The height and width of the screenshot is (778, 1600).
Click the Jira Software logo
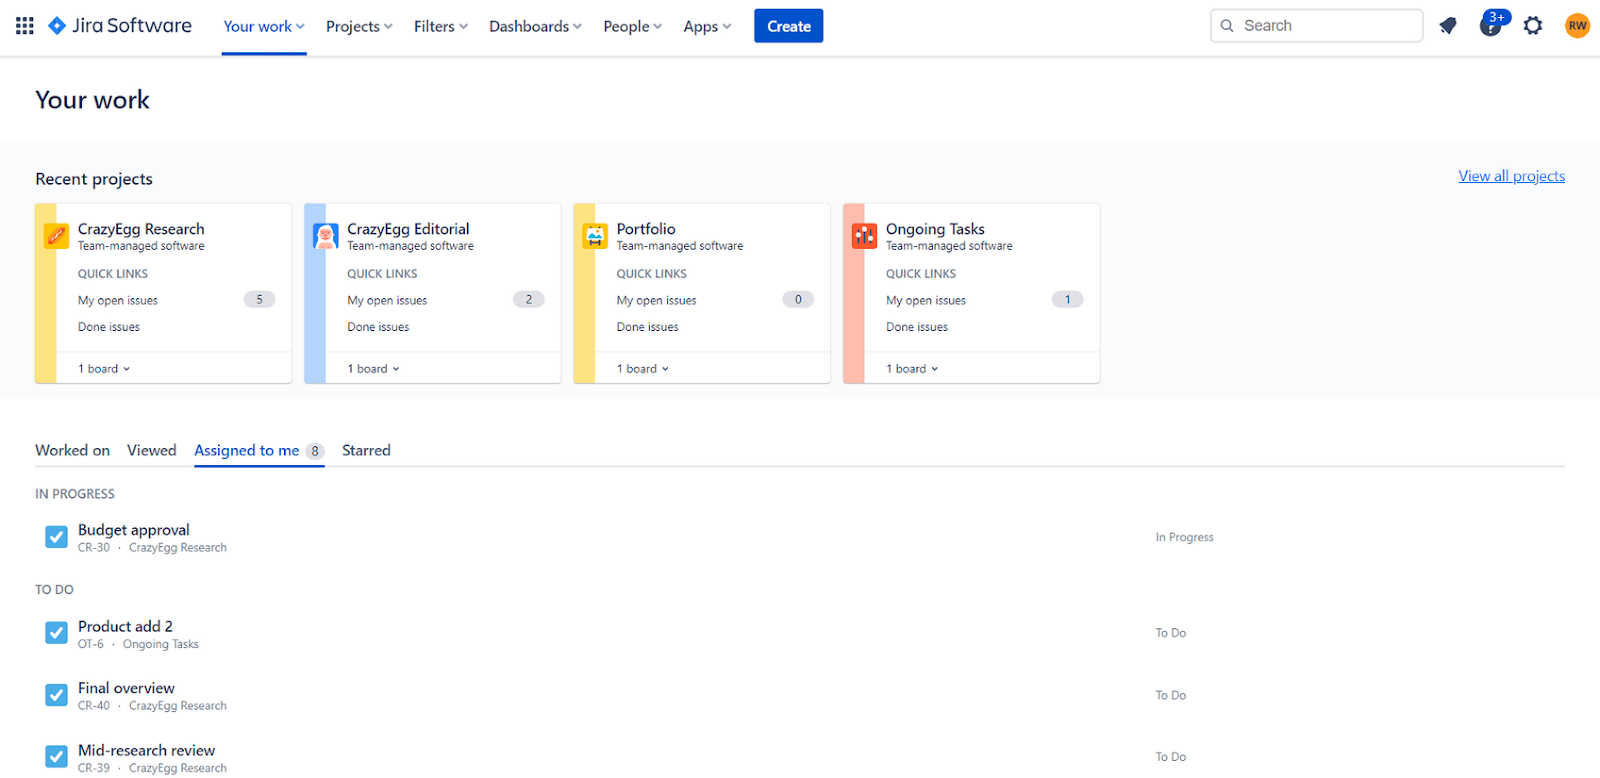pos(120,26)
